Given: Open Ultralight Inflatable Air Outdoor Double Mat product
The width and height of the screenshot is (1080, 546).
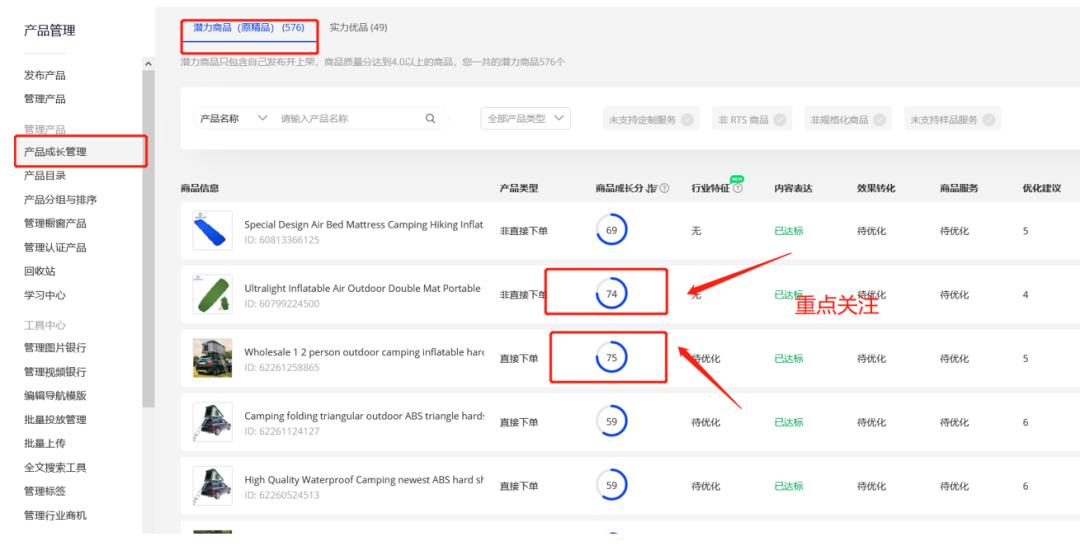Looking at the screenshot, I should pyautogui.click(x=362, y=288).
